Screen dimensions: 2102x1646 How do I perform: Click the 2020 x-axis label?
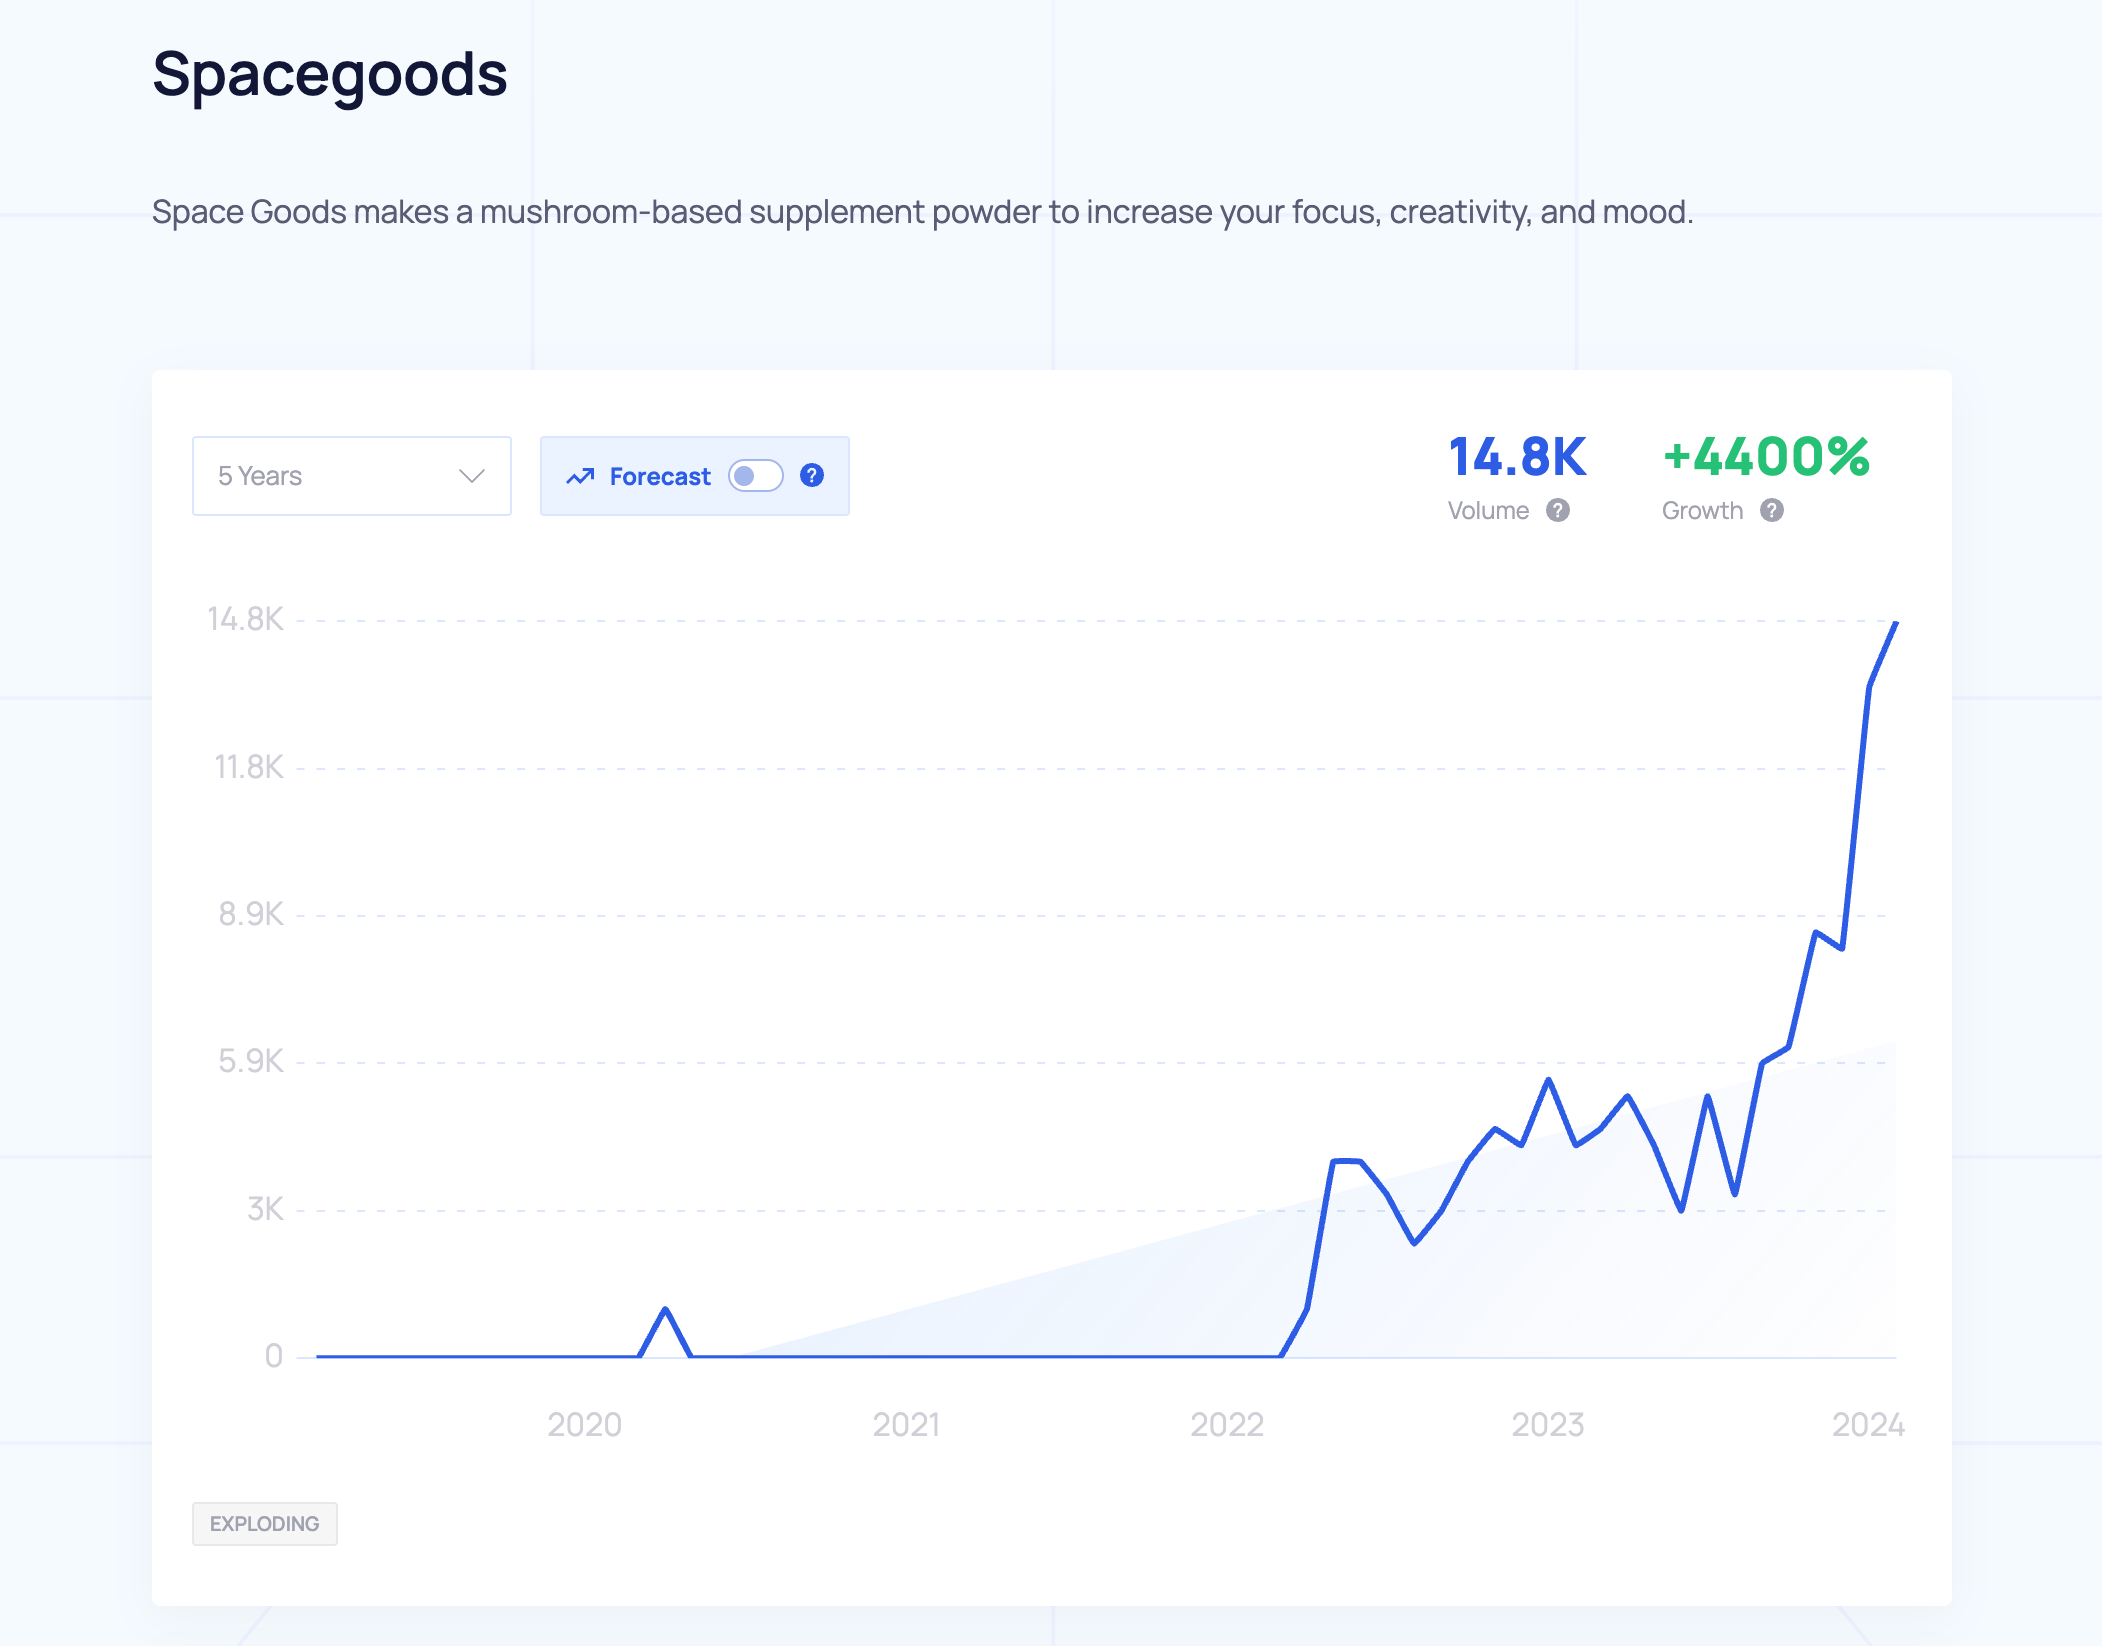585,1424
